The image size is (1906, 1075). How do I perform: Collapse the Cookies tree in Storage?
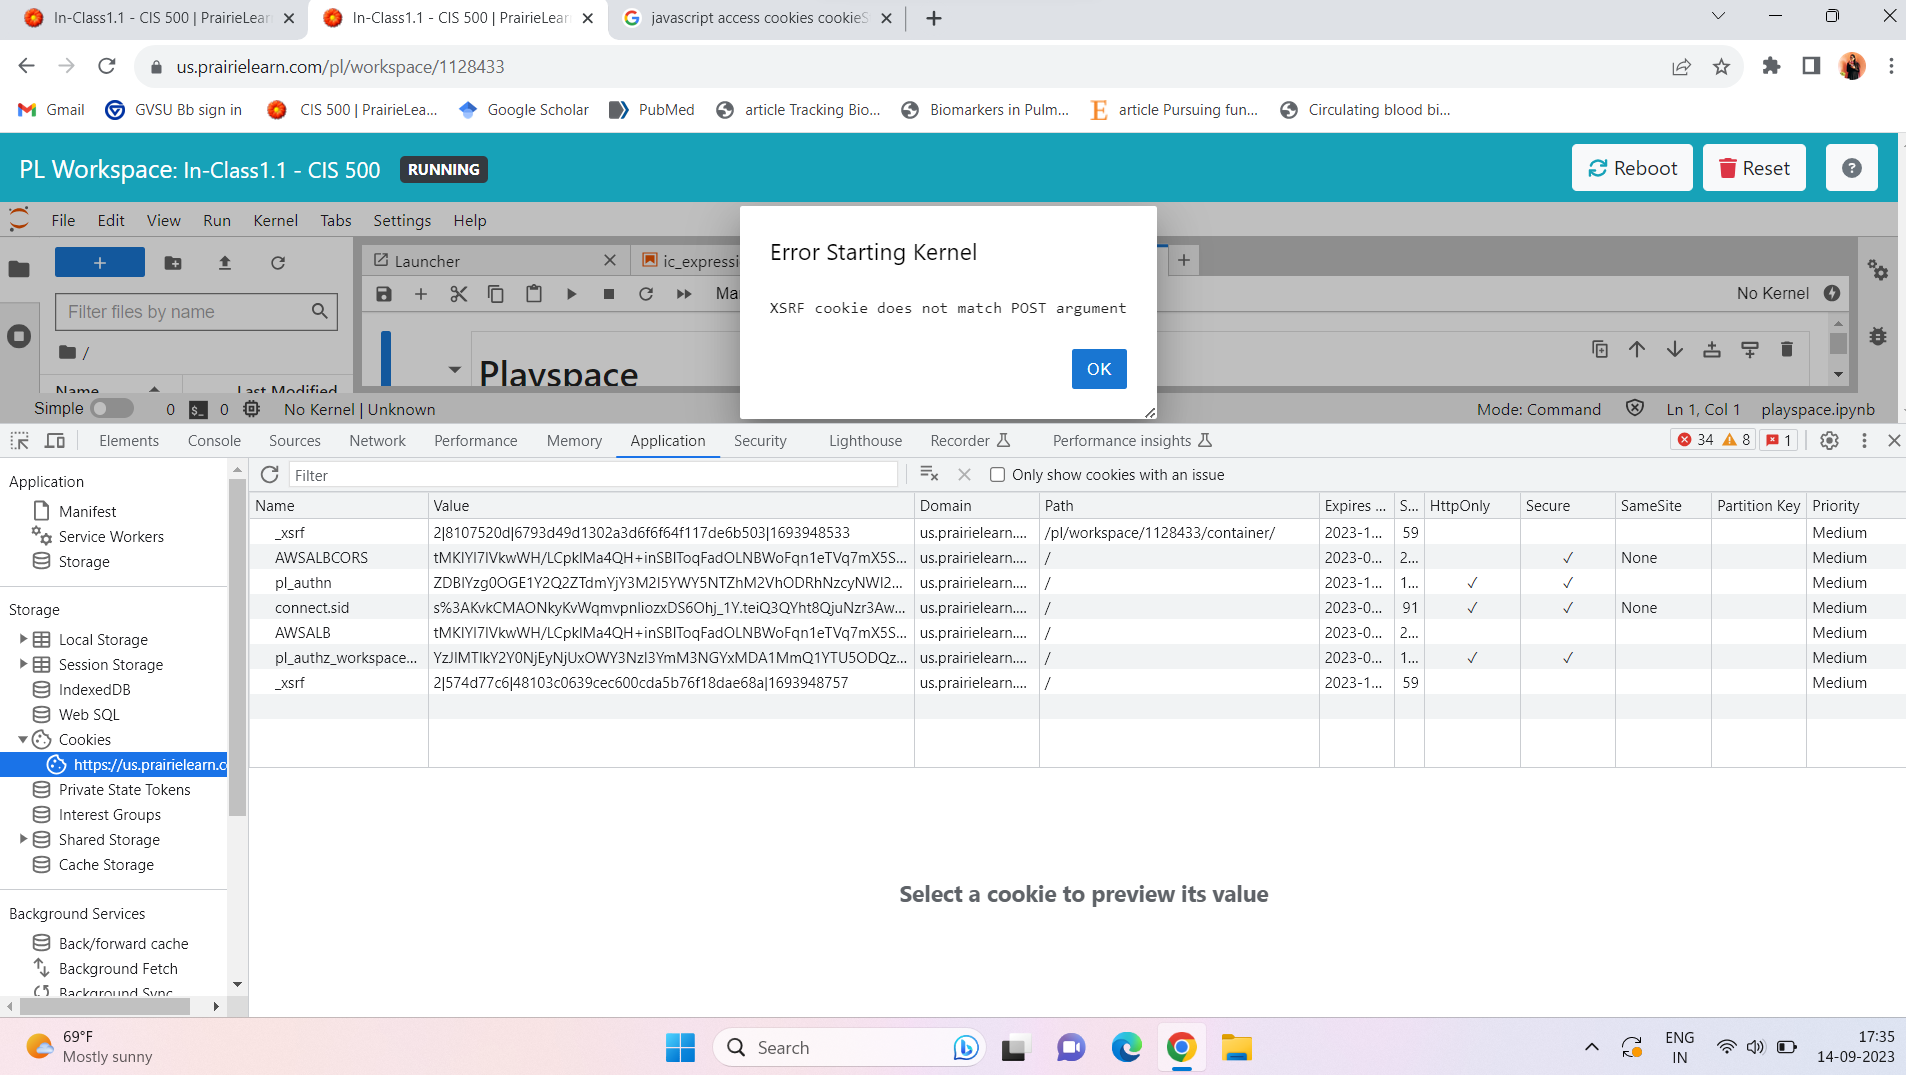click(x=24, y=739)
